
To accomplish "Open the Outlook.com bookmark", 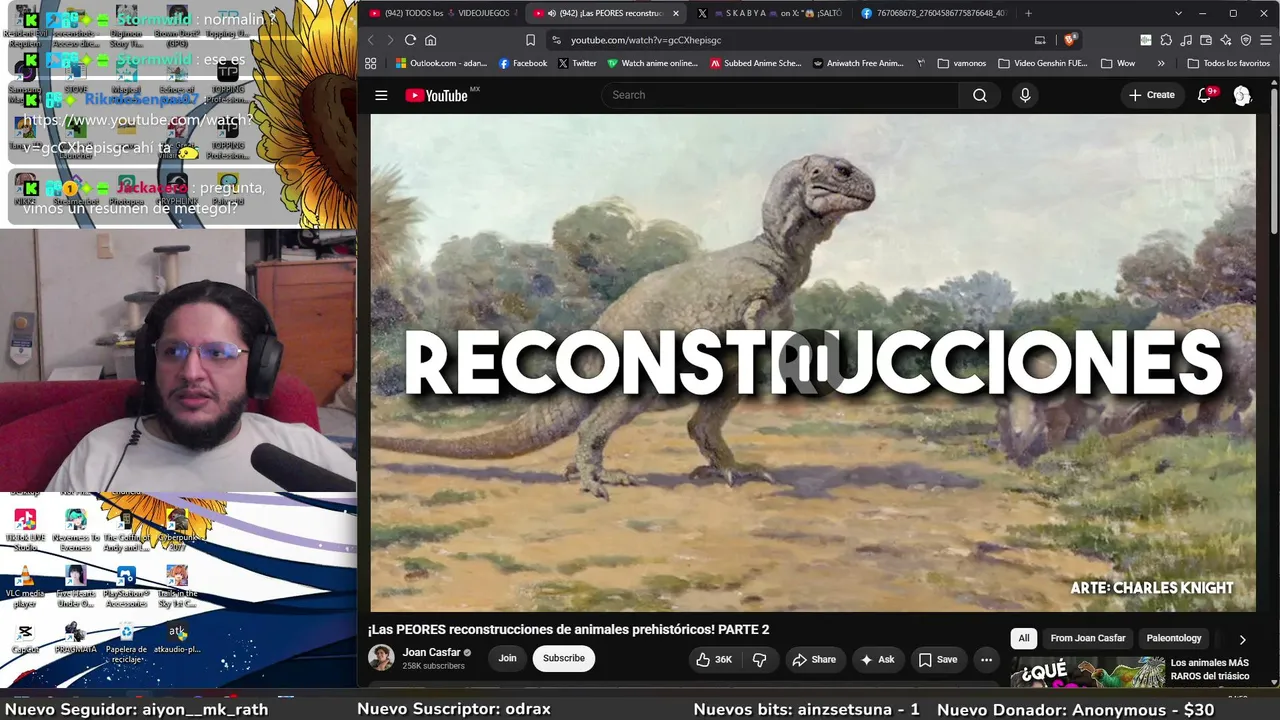I will point(441,63).
